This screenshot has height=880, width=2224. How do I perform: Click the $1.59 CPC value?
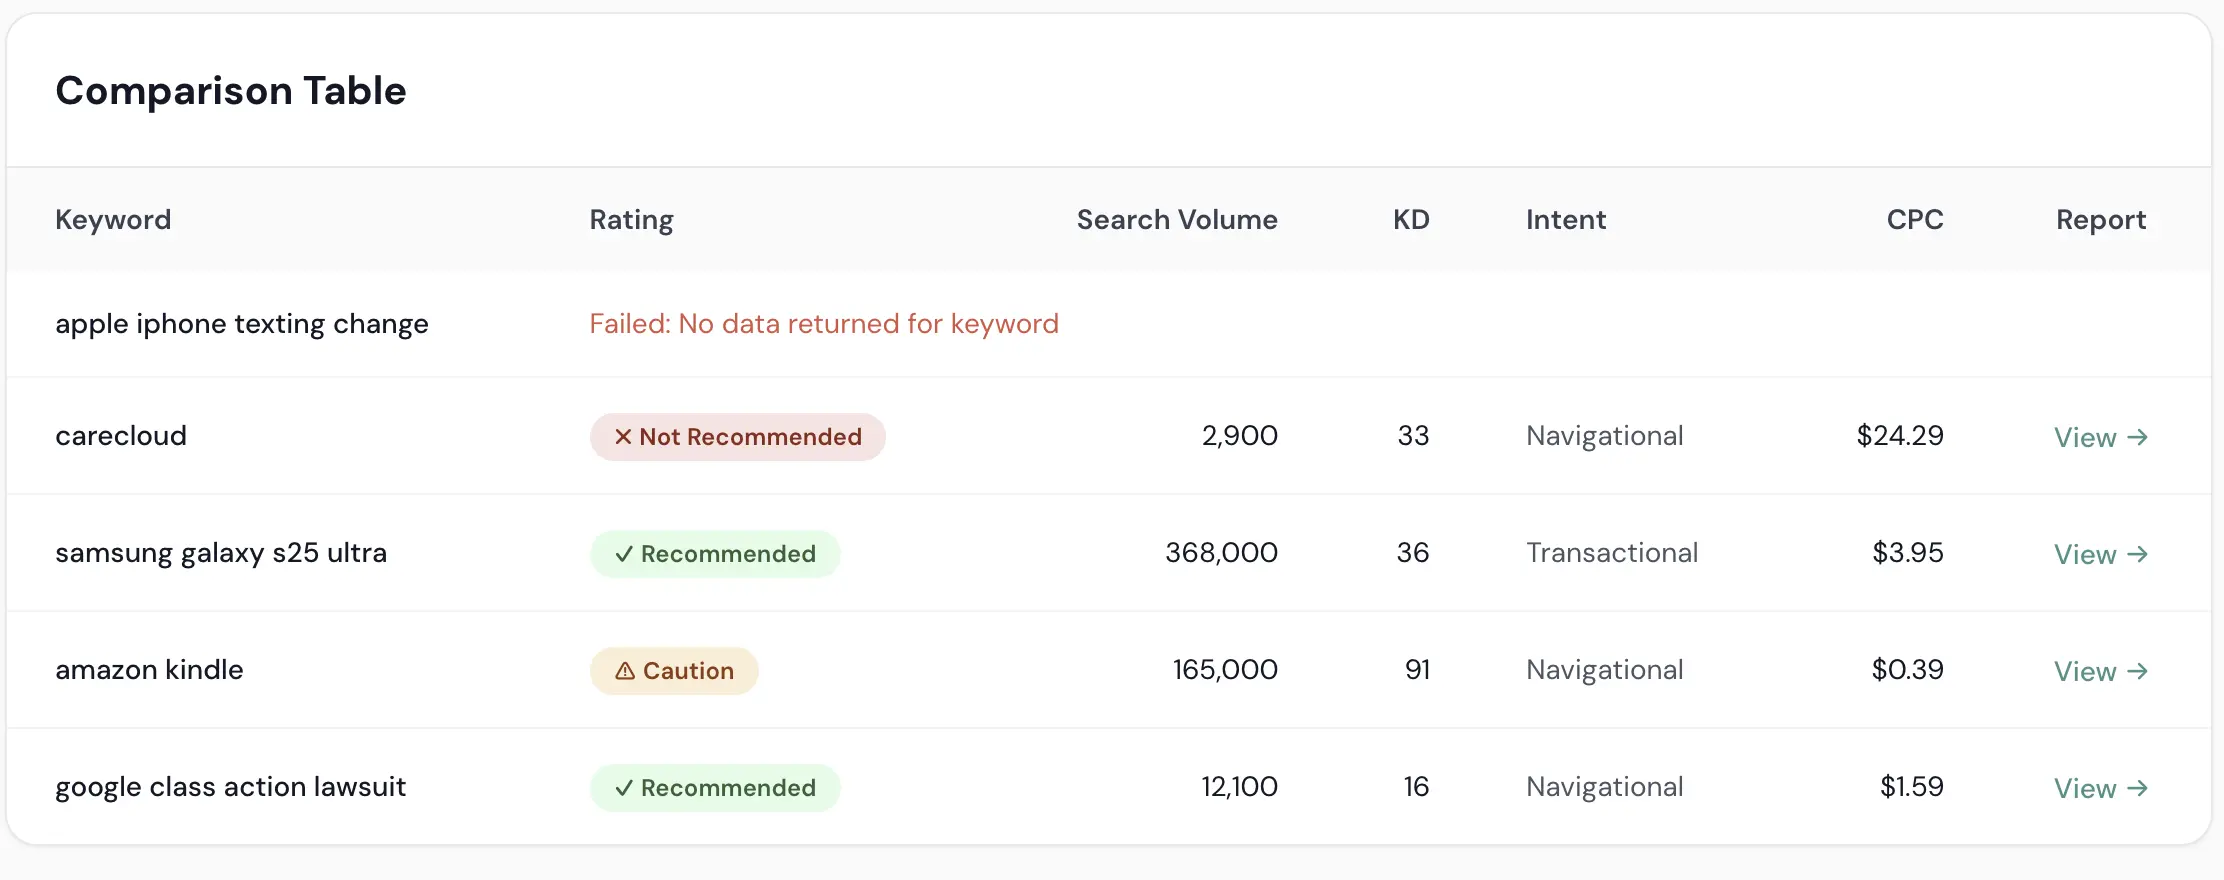(1912, 787)
